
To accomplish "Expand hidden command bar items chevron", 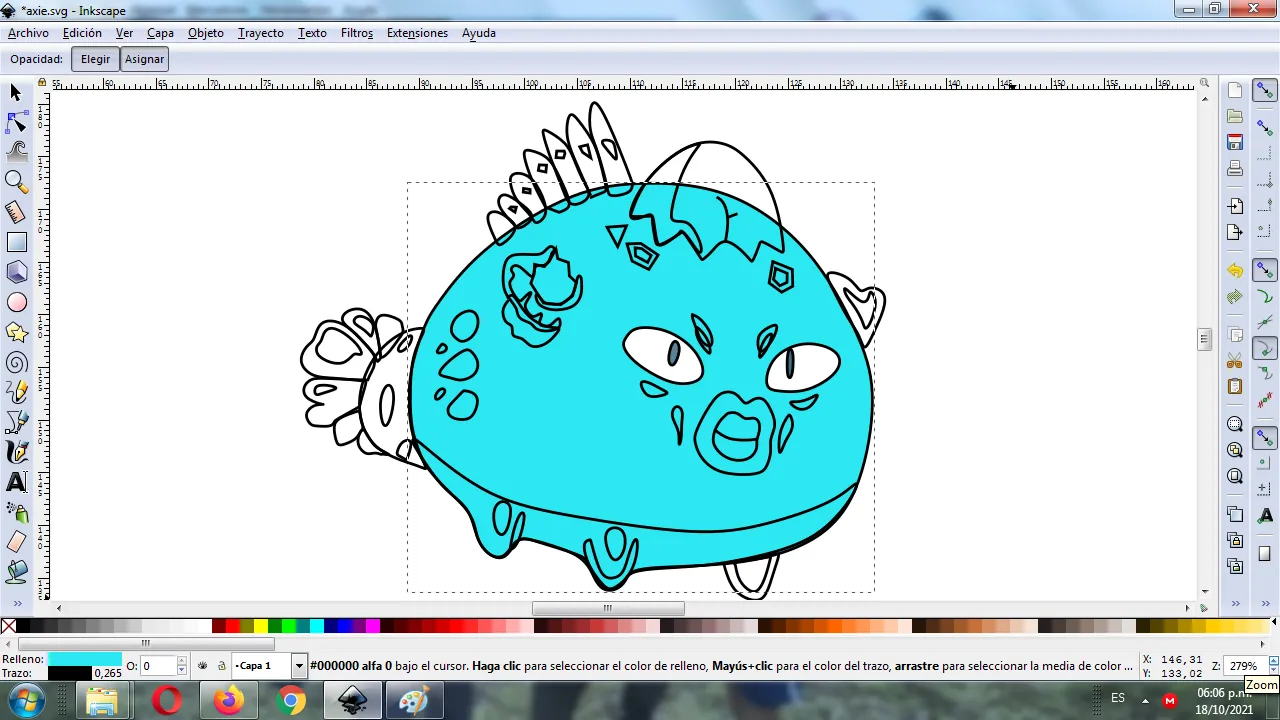I will pos(1235,604).
